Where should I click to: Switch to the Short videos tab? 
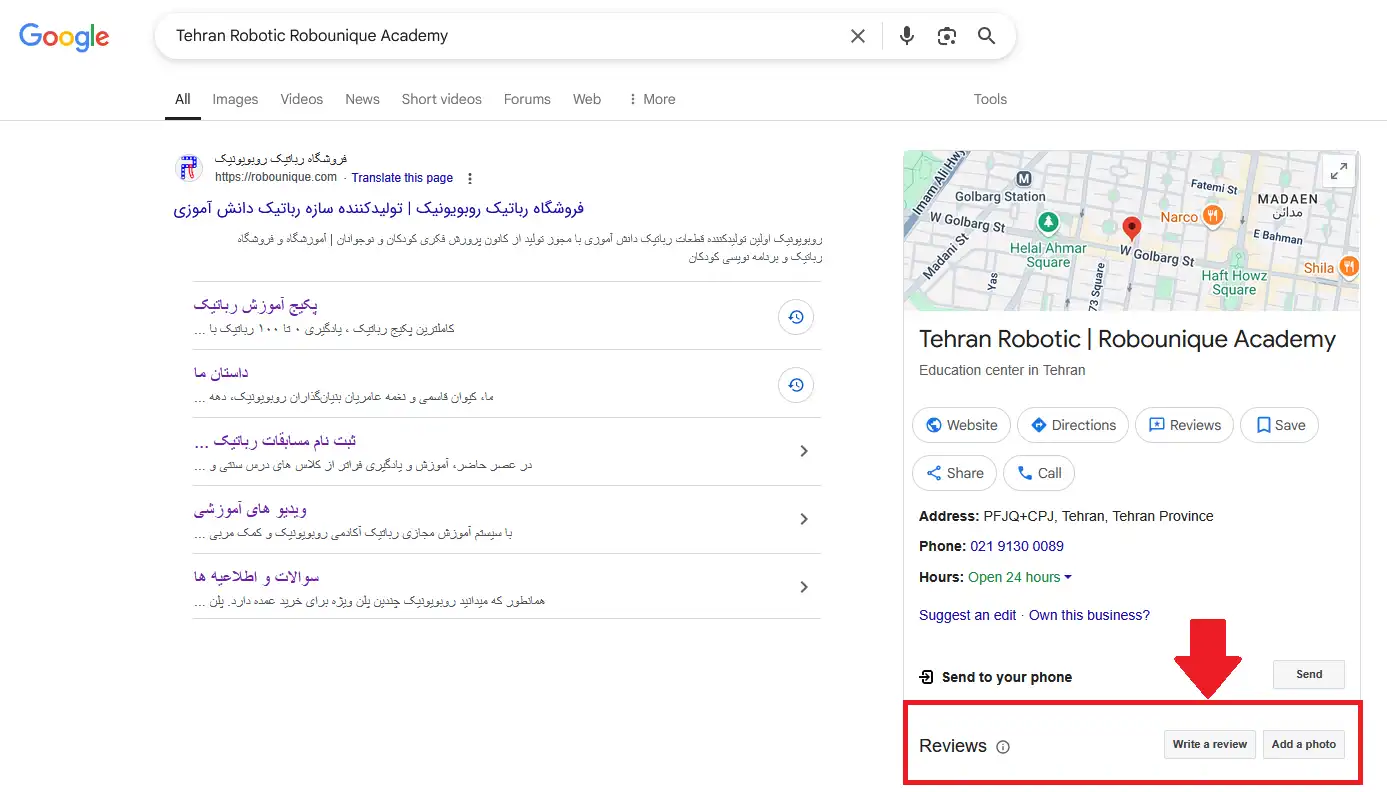[x=441, y=99]
